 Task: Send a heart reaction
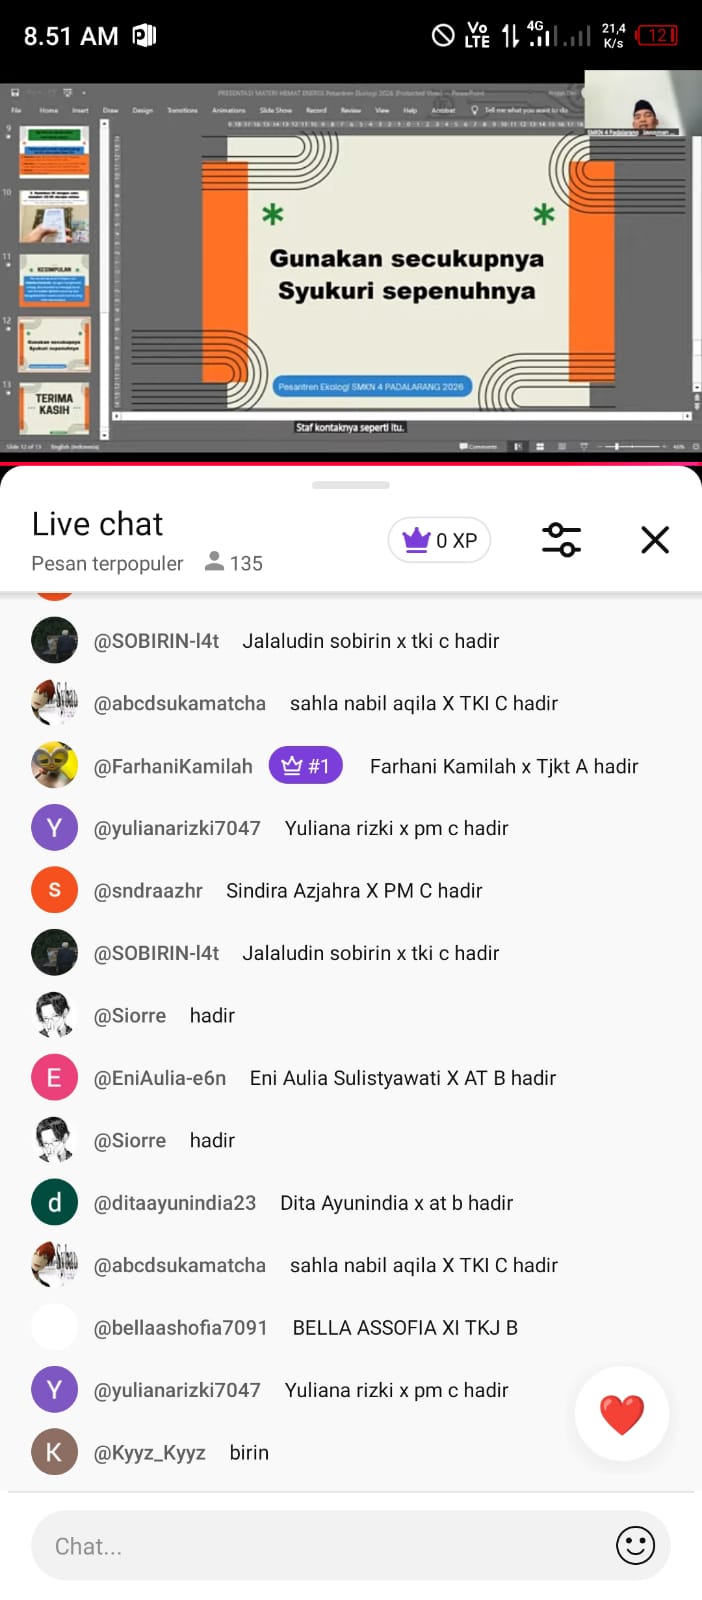622,1414
